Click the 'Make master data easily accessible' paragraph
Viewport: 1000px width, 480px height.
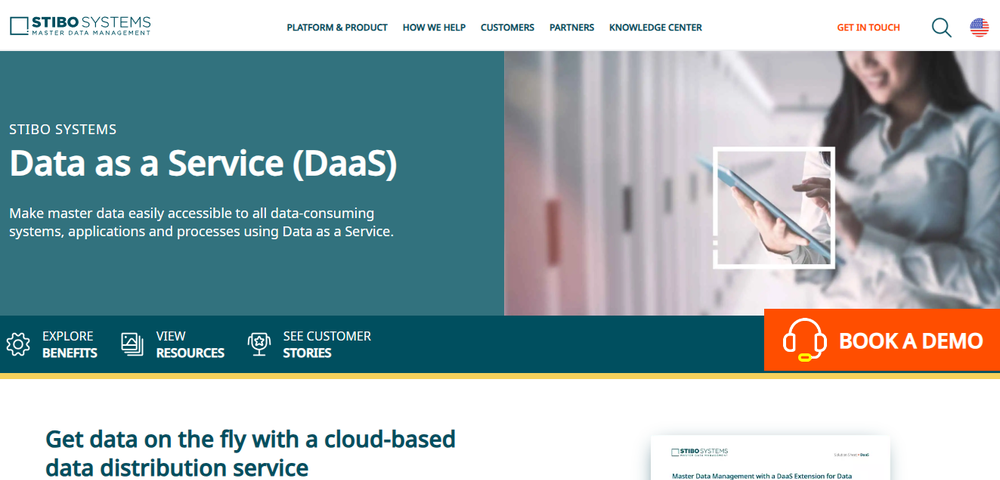[202, 222]
